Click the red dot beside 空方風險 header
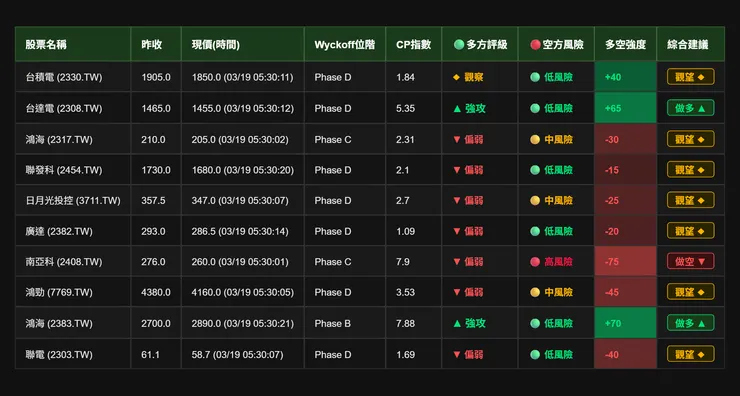 (535, 44)
